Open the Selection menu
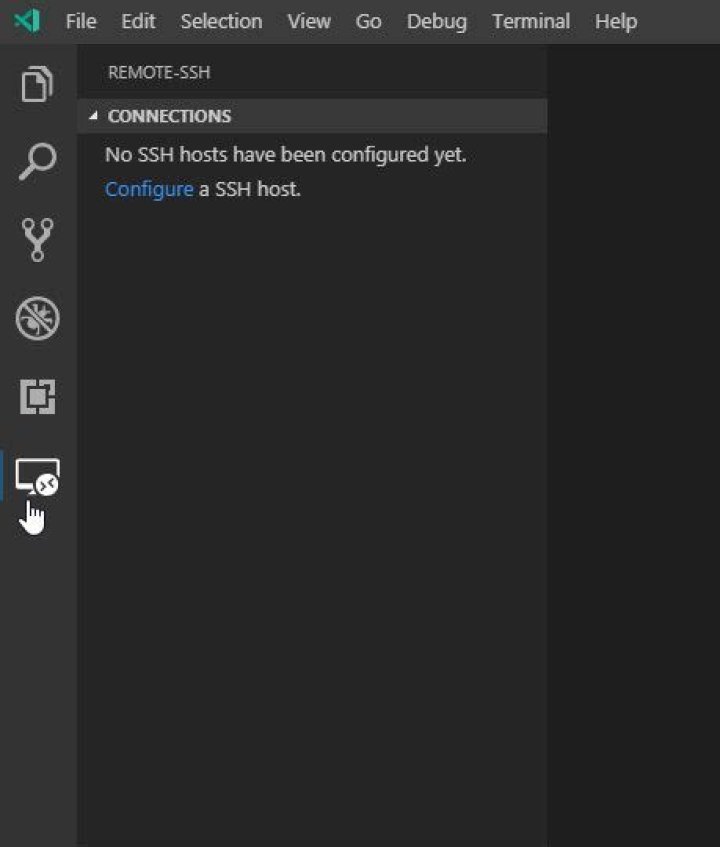 click(x=221, y=21)
